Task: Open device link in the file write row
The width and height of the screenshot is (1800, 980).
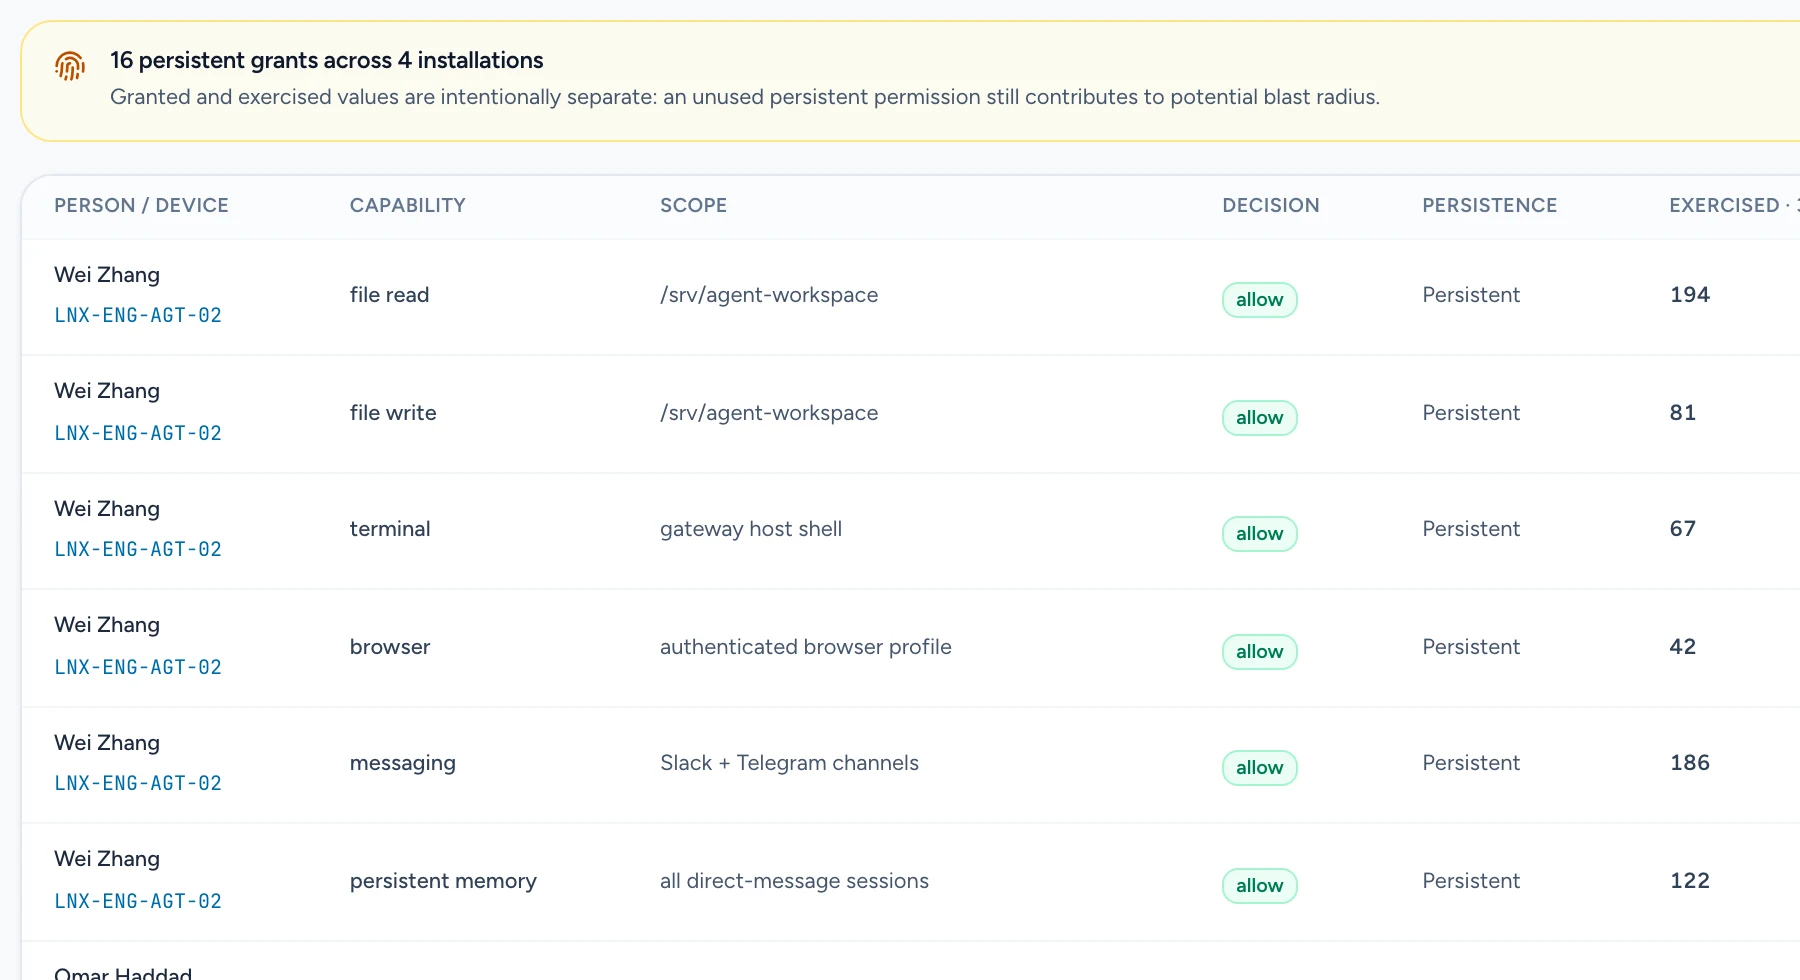Action: click(138, 433)
